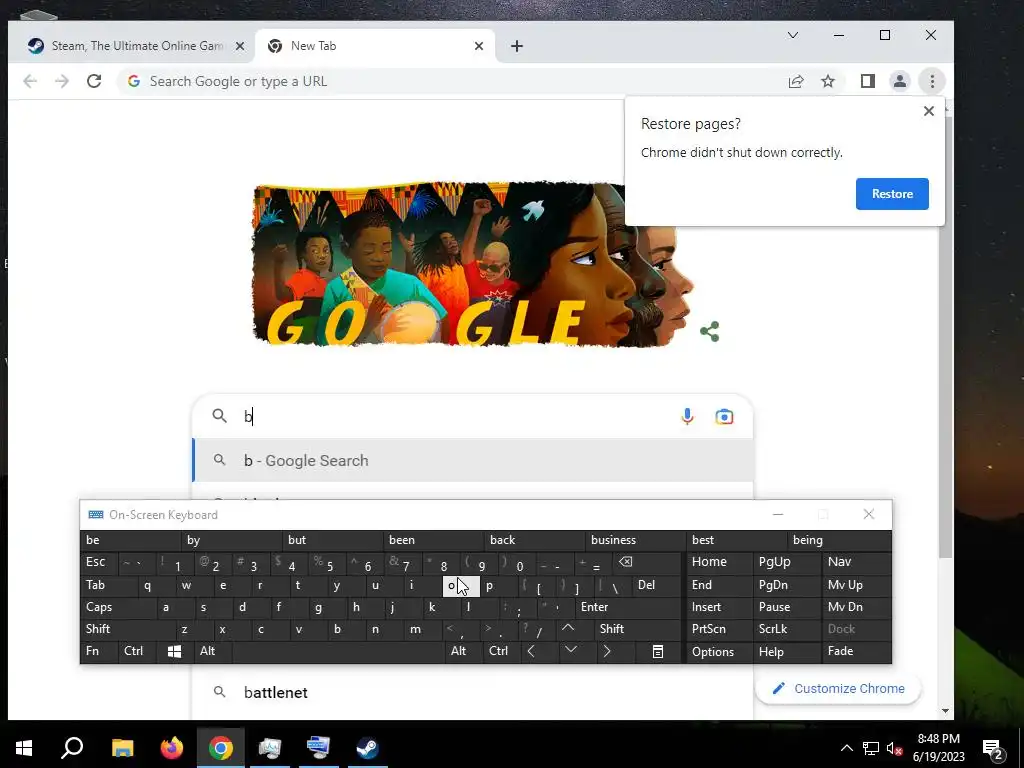Go back with the back arrow

point(30,81)
